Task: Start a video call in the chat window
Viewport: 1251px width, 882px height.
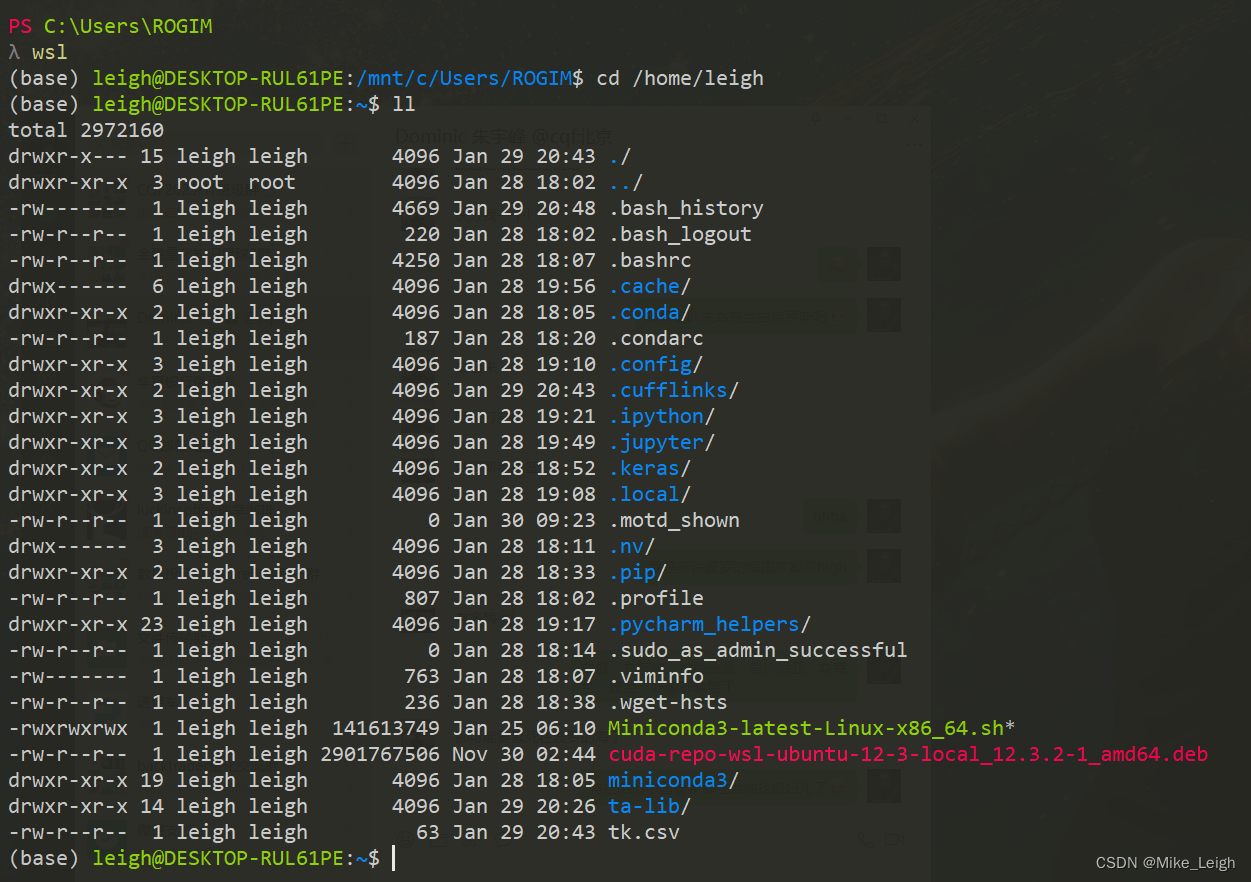Action: point(894,839)
